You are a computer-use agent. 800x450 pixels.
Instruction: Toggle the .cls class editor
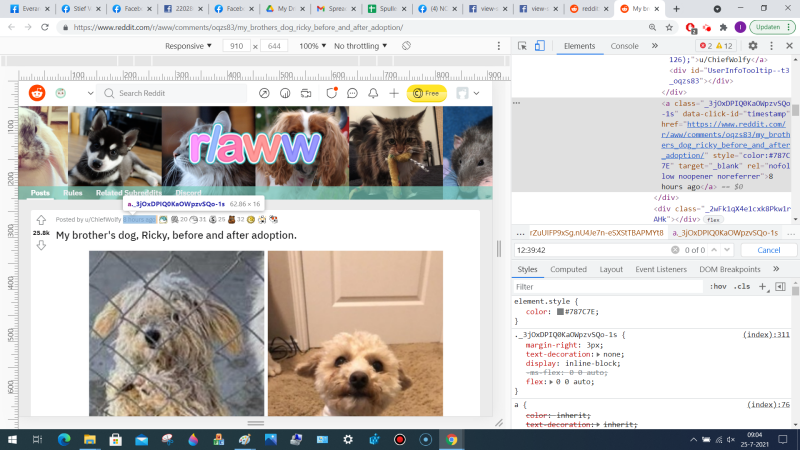coord(742,287)
